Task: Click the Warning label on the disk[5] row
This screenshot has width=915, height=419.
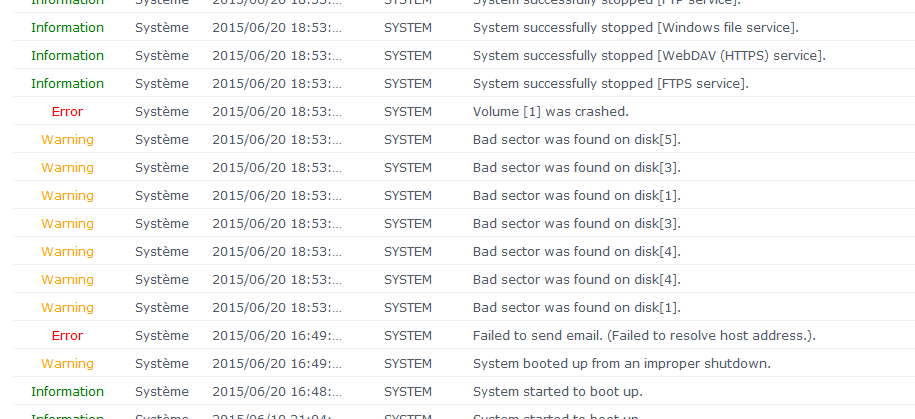Action: click(67, 139)
